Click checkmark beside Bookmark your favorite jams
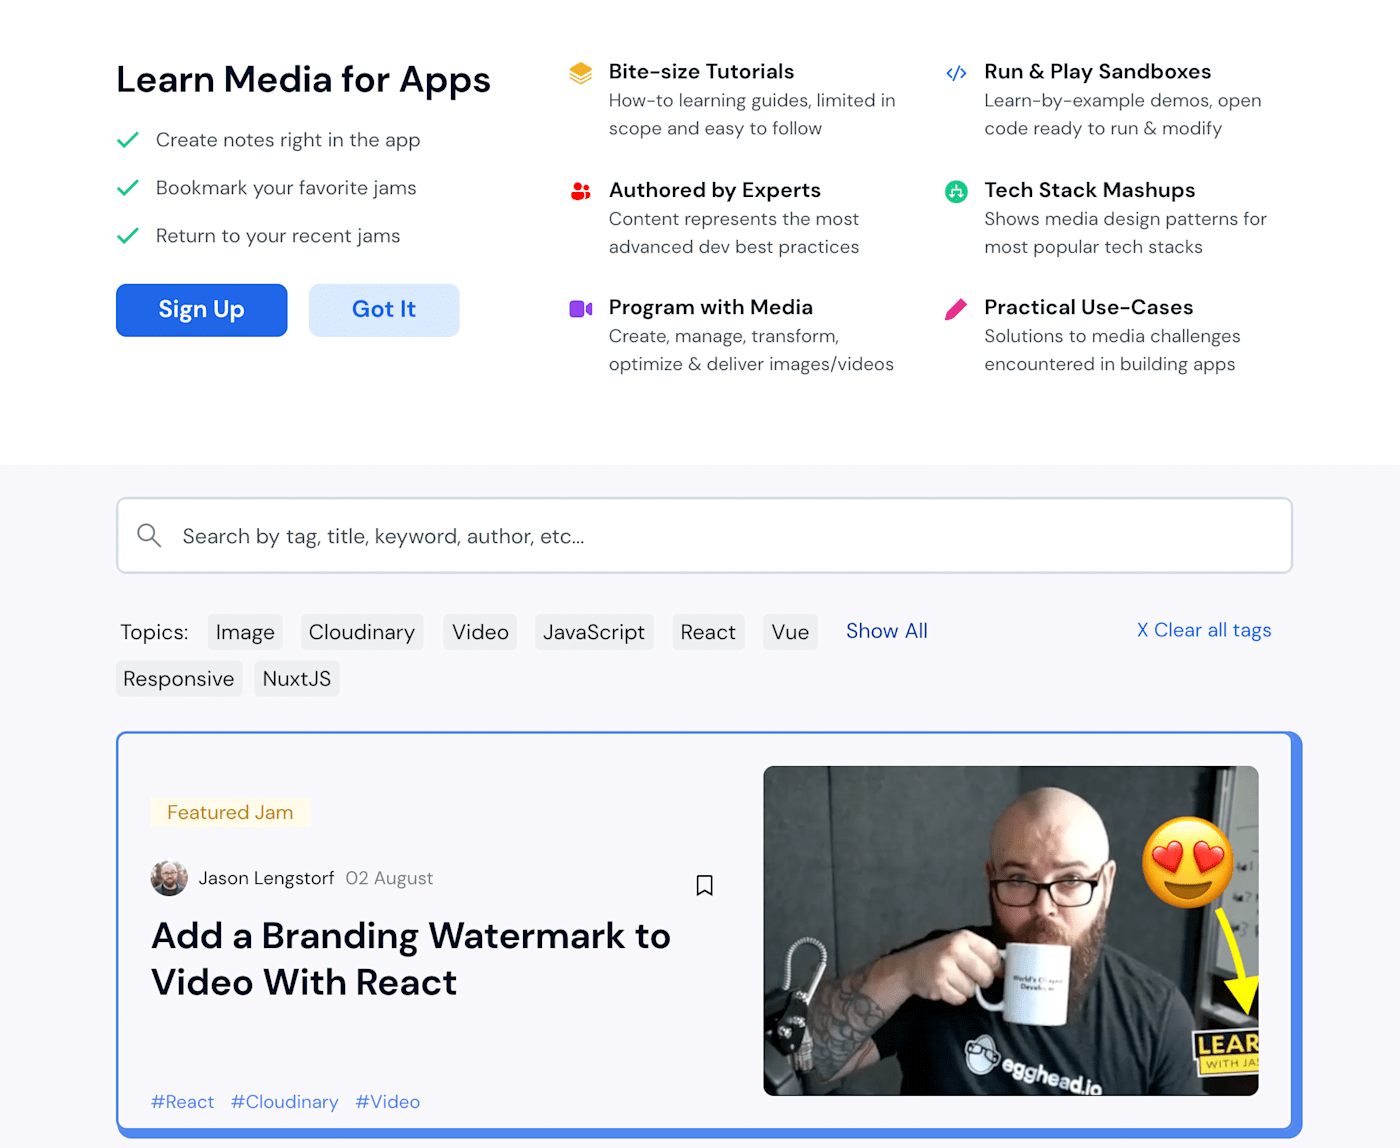Screen dimensions: 1400x1148 tap(128, 188)
